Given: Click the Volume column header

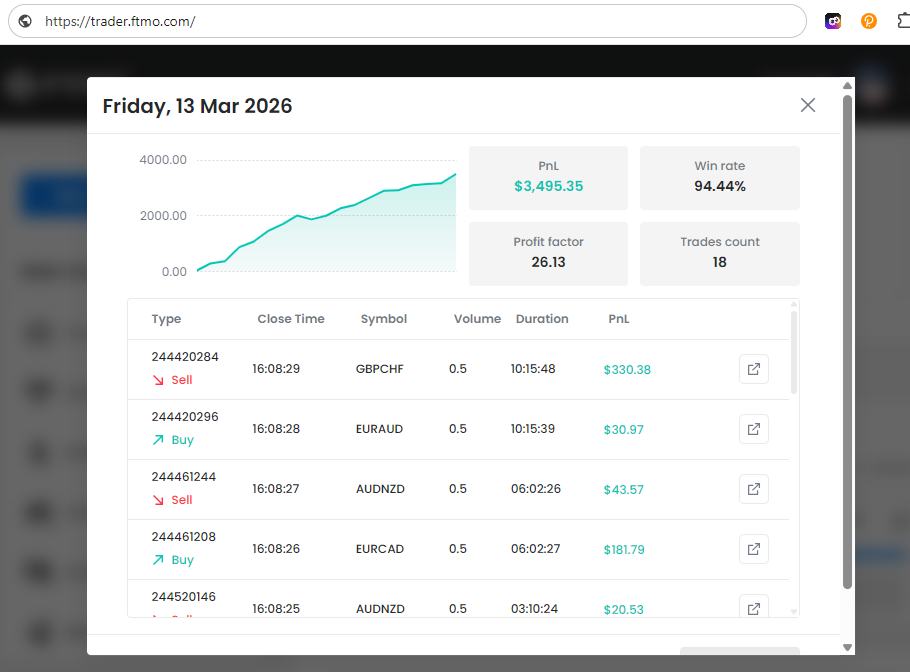Looking at the screenshot, I should pos(477,319).
